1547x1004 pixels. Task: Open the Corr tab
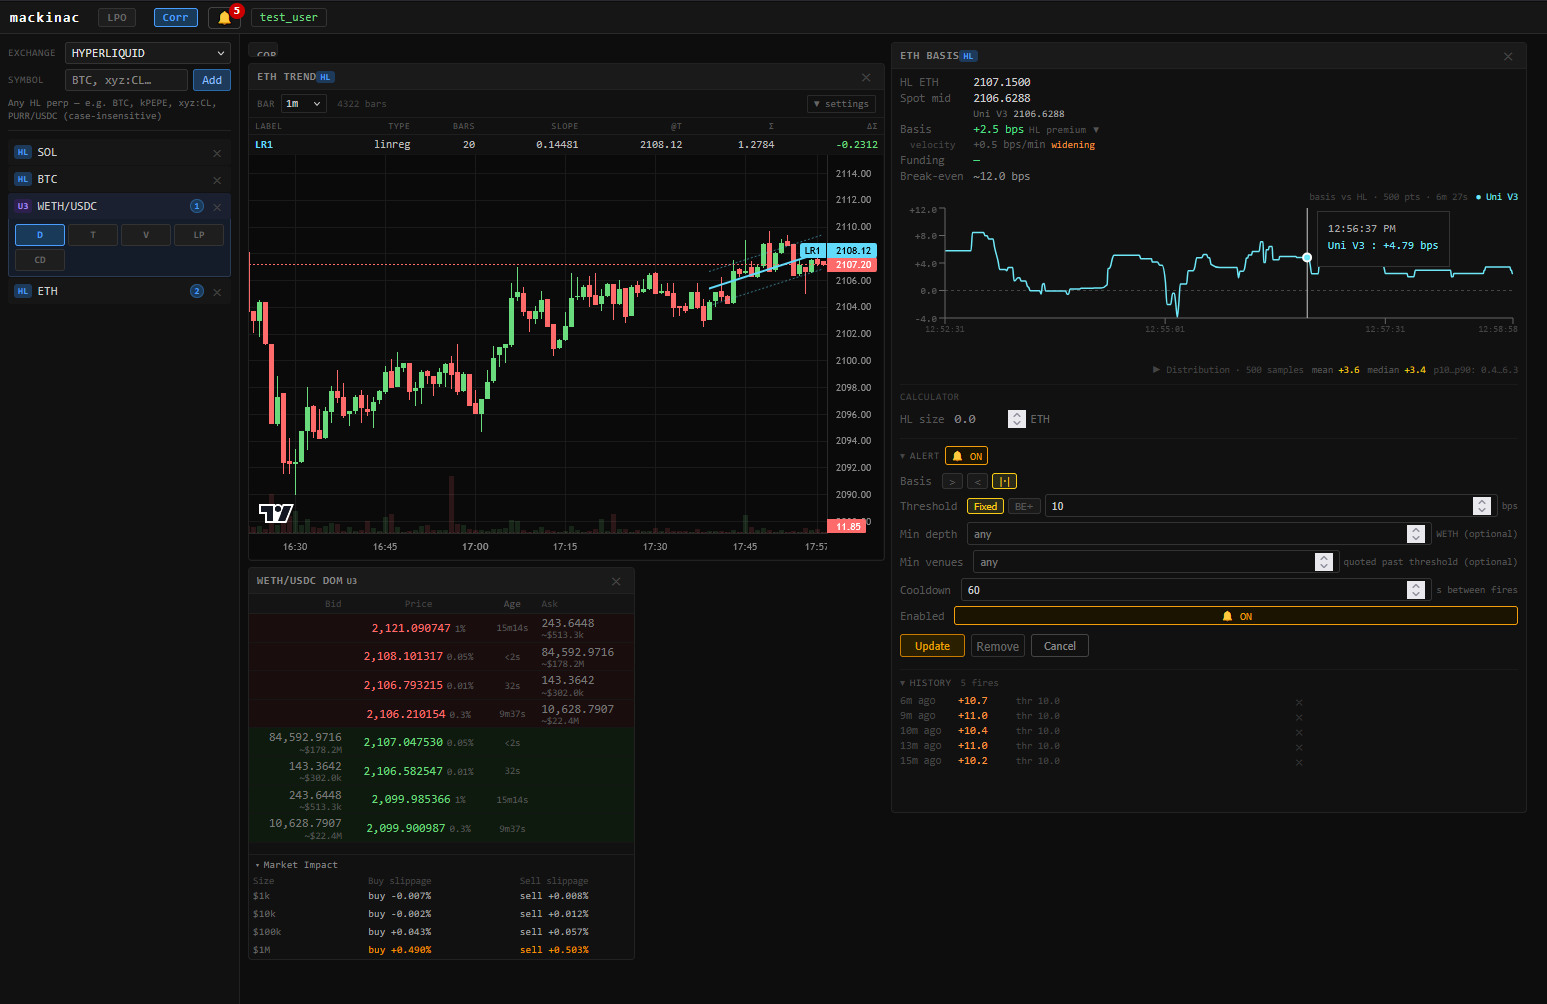[175, 17]
